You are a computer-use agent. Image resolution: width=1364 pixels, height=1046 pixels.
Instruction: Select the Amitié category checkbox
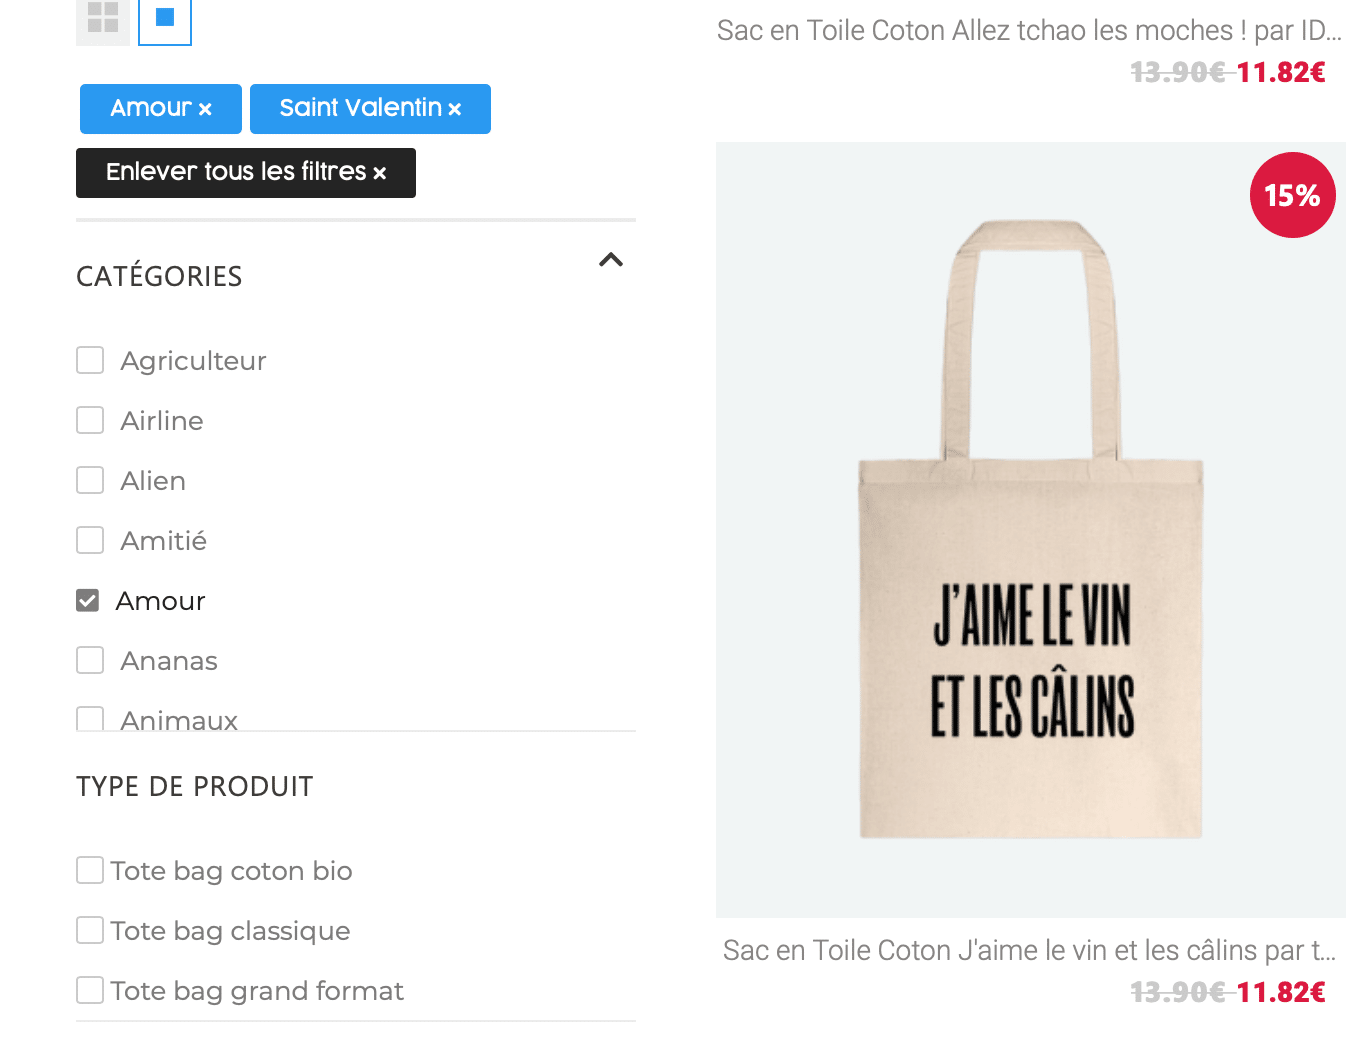coord(90,540)
